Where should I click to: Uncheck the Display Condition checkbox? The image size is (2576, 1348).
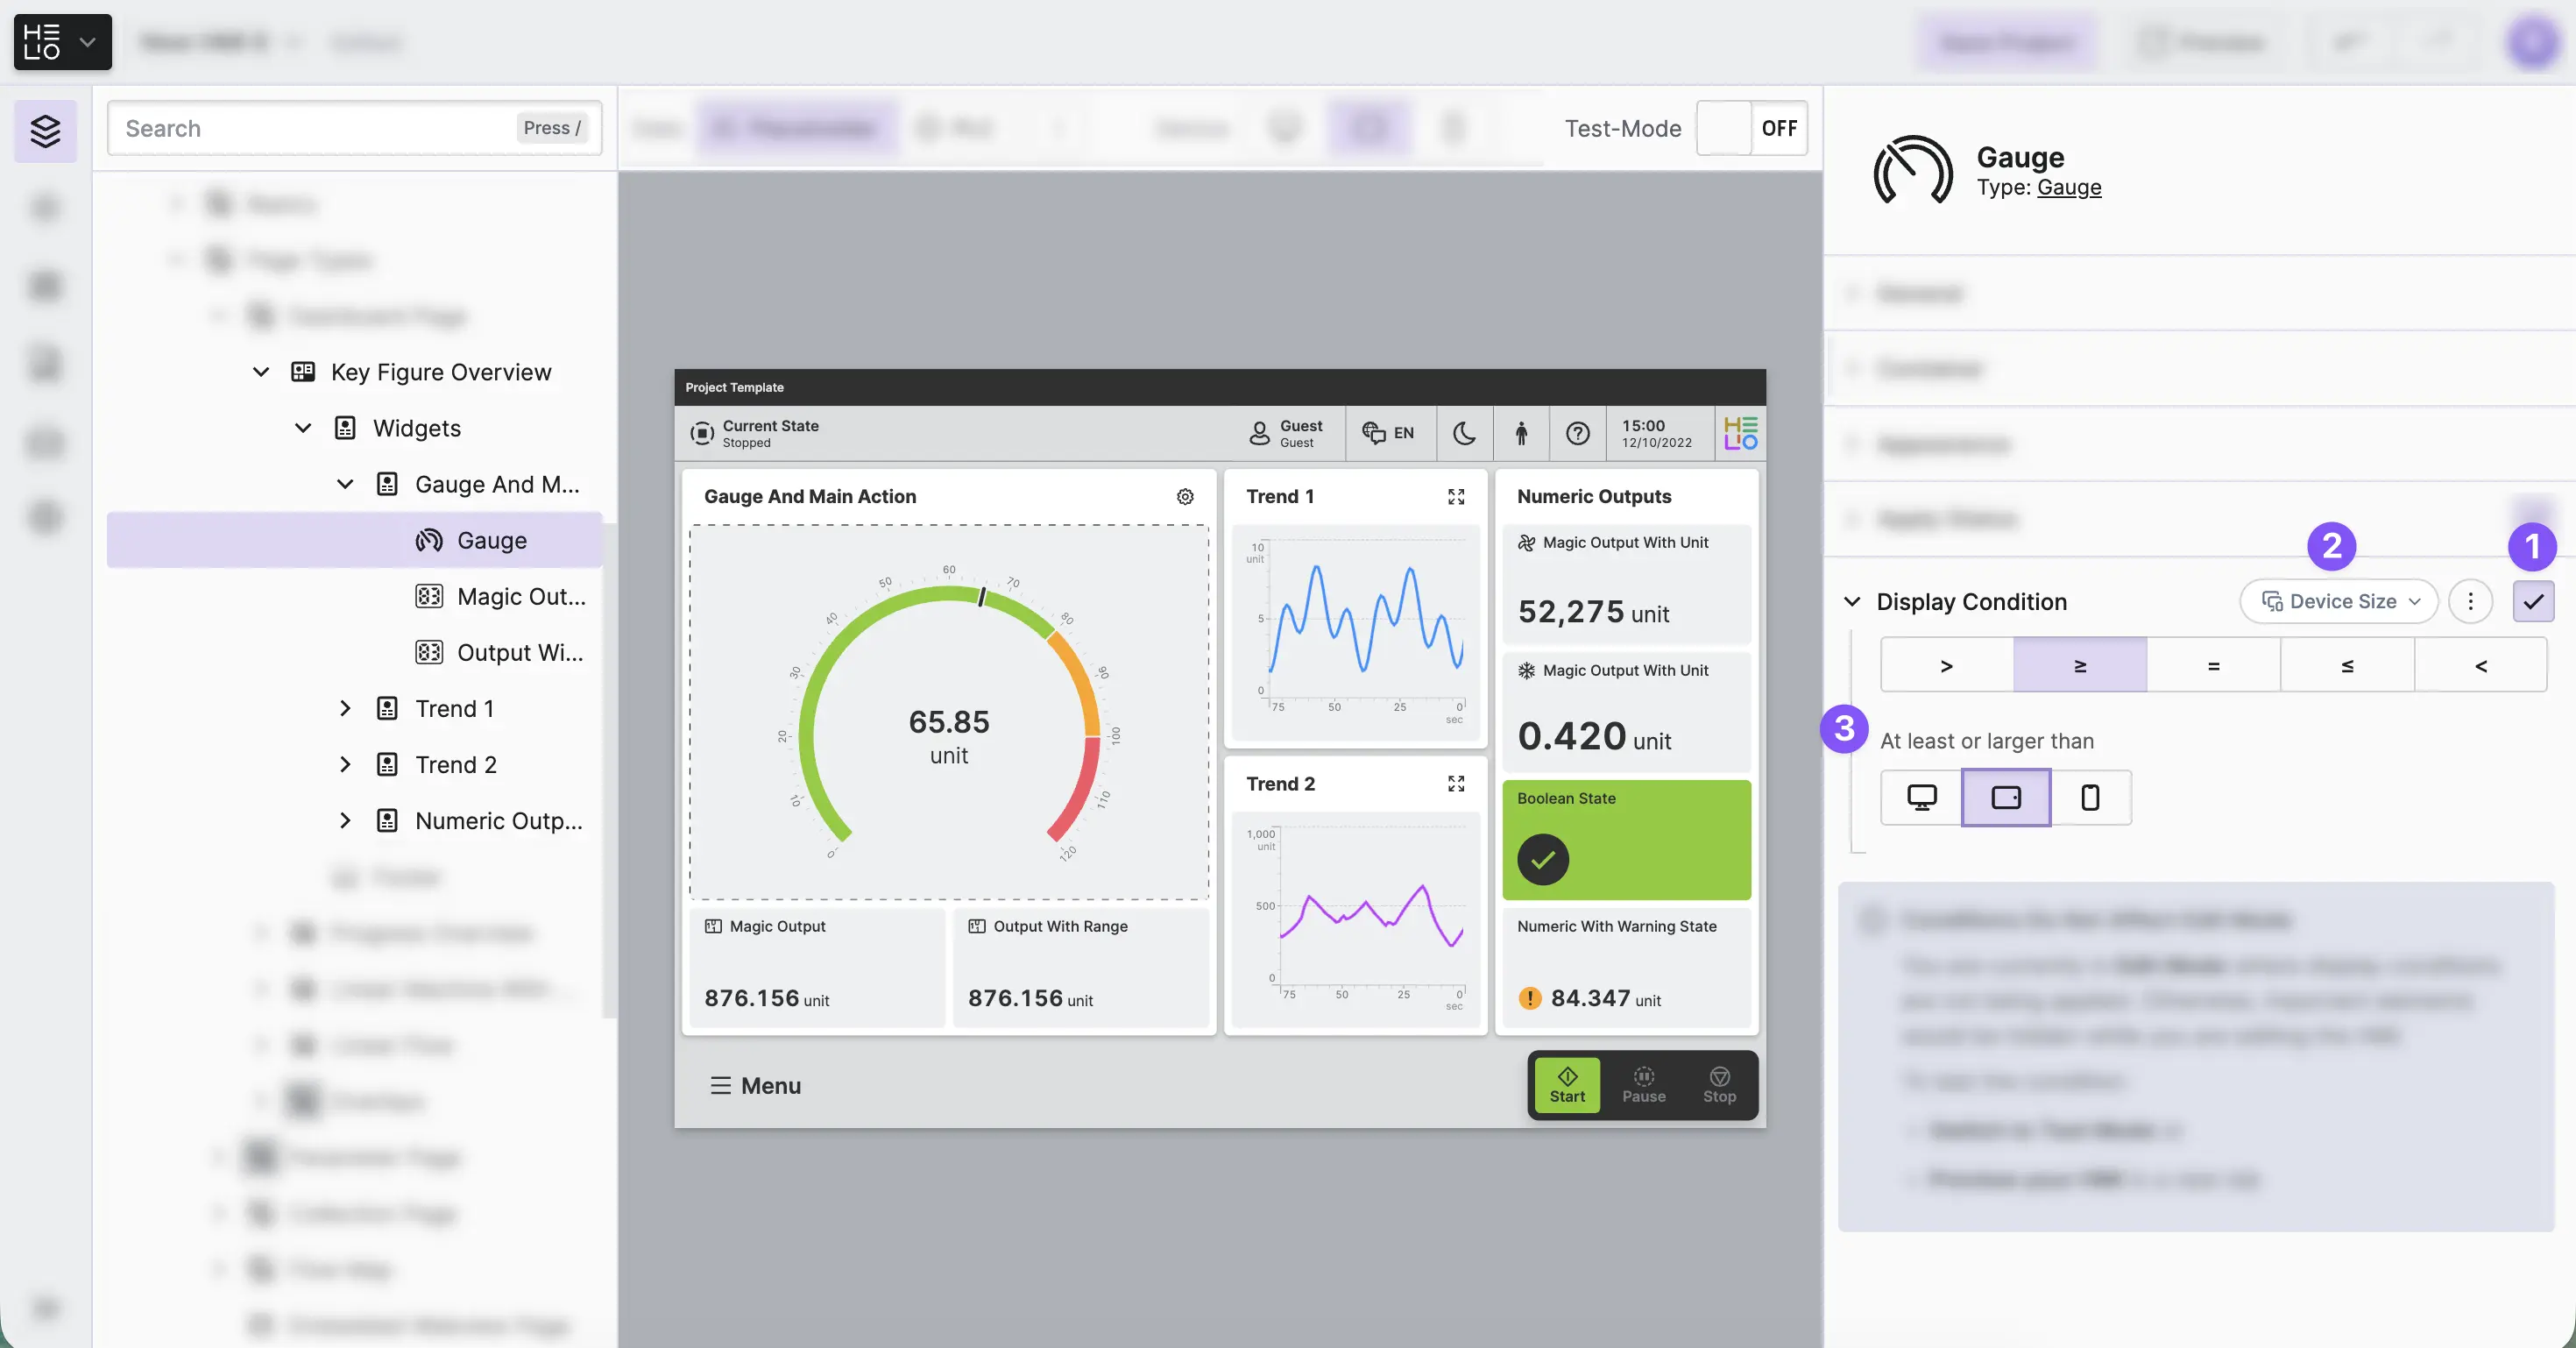[2533, 601]
